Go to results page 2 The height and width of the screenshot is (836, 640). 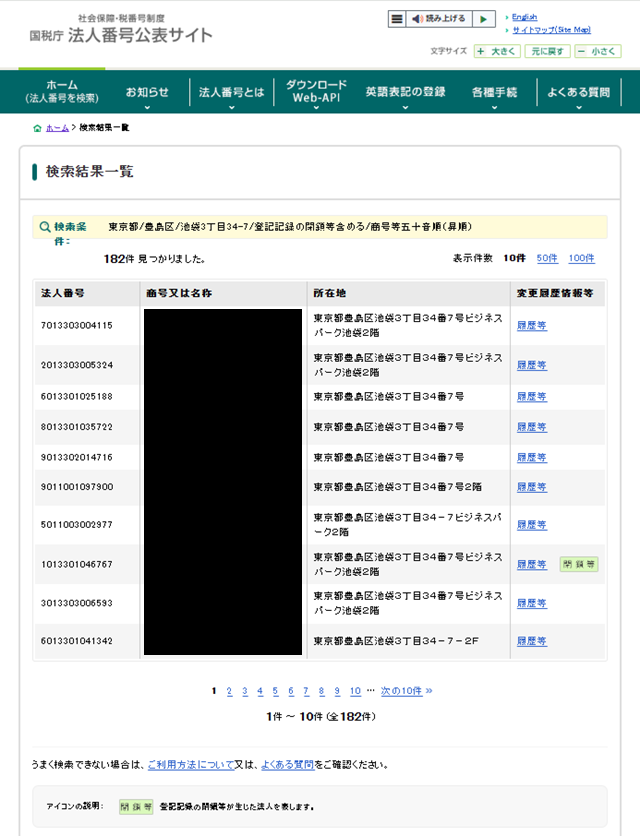(229, 691)
